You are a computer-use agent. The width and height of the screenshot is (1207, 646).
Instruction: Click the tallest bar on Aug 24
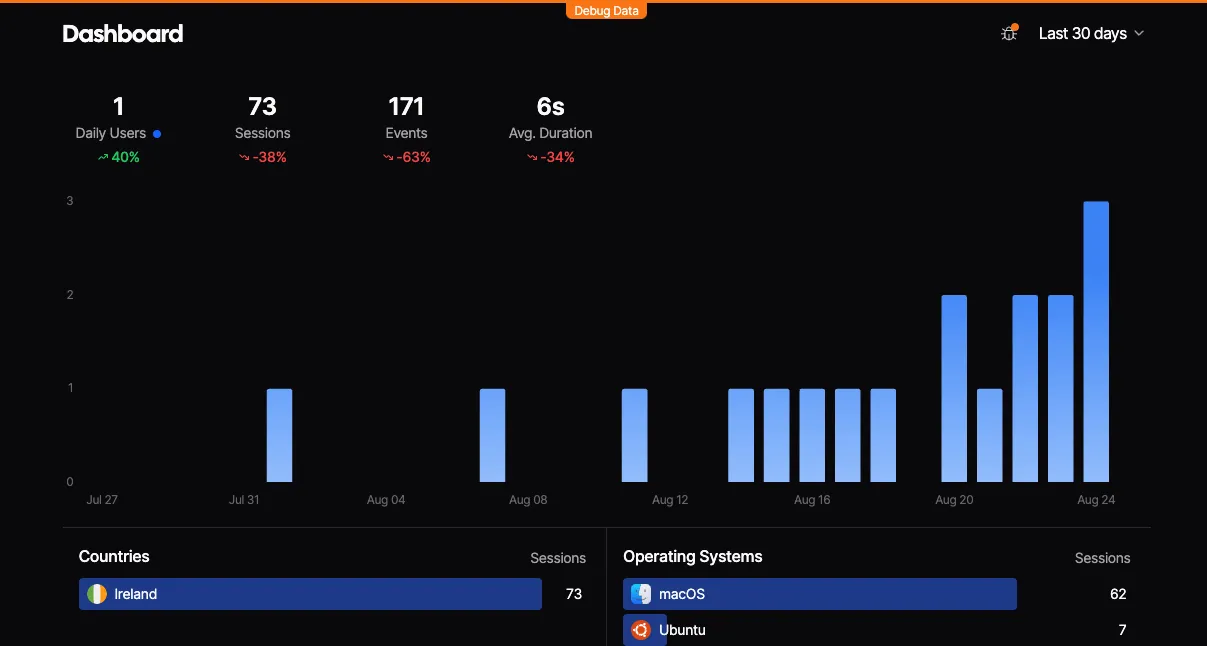coord(1096,342)
